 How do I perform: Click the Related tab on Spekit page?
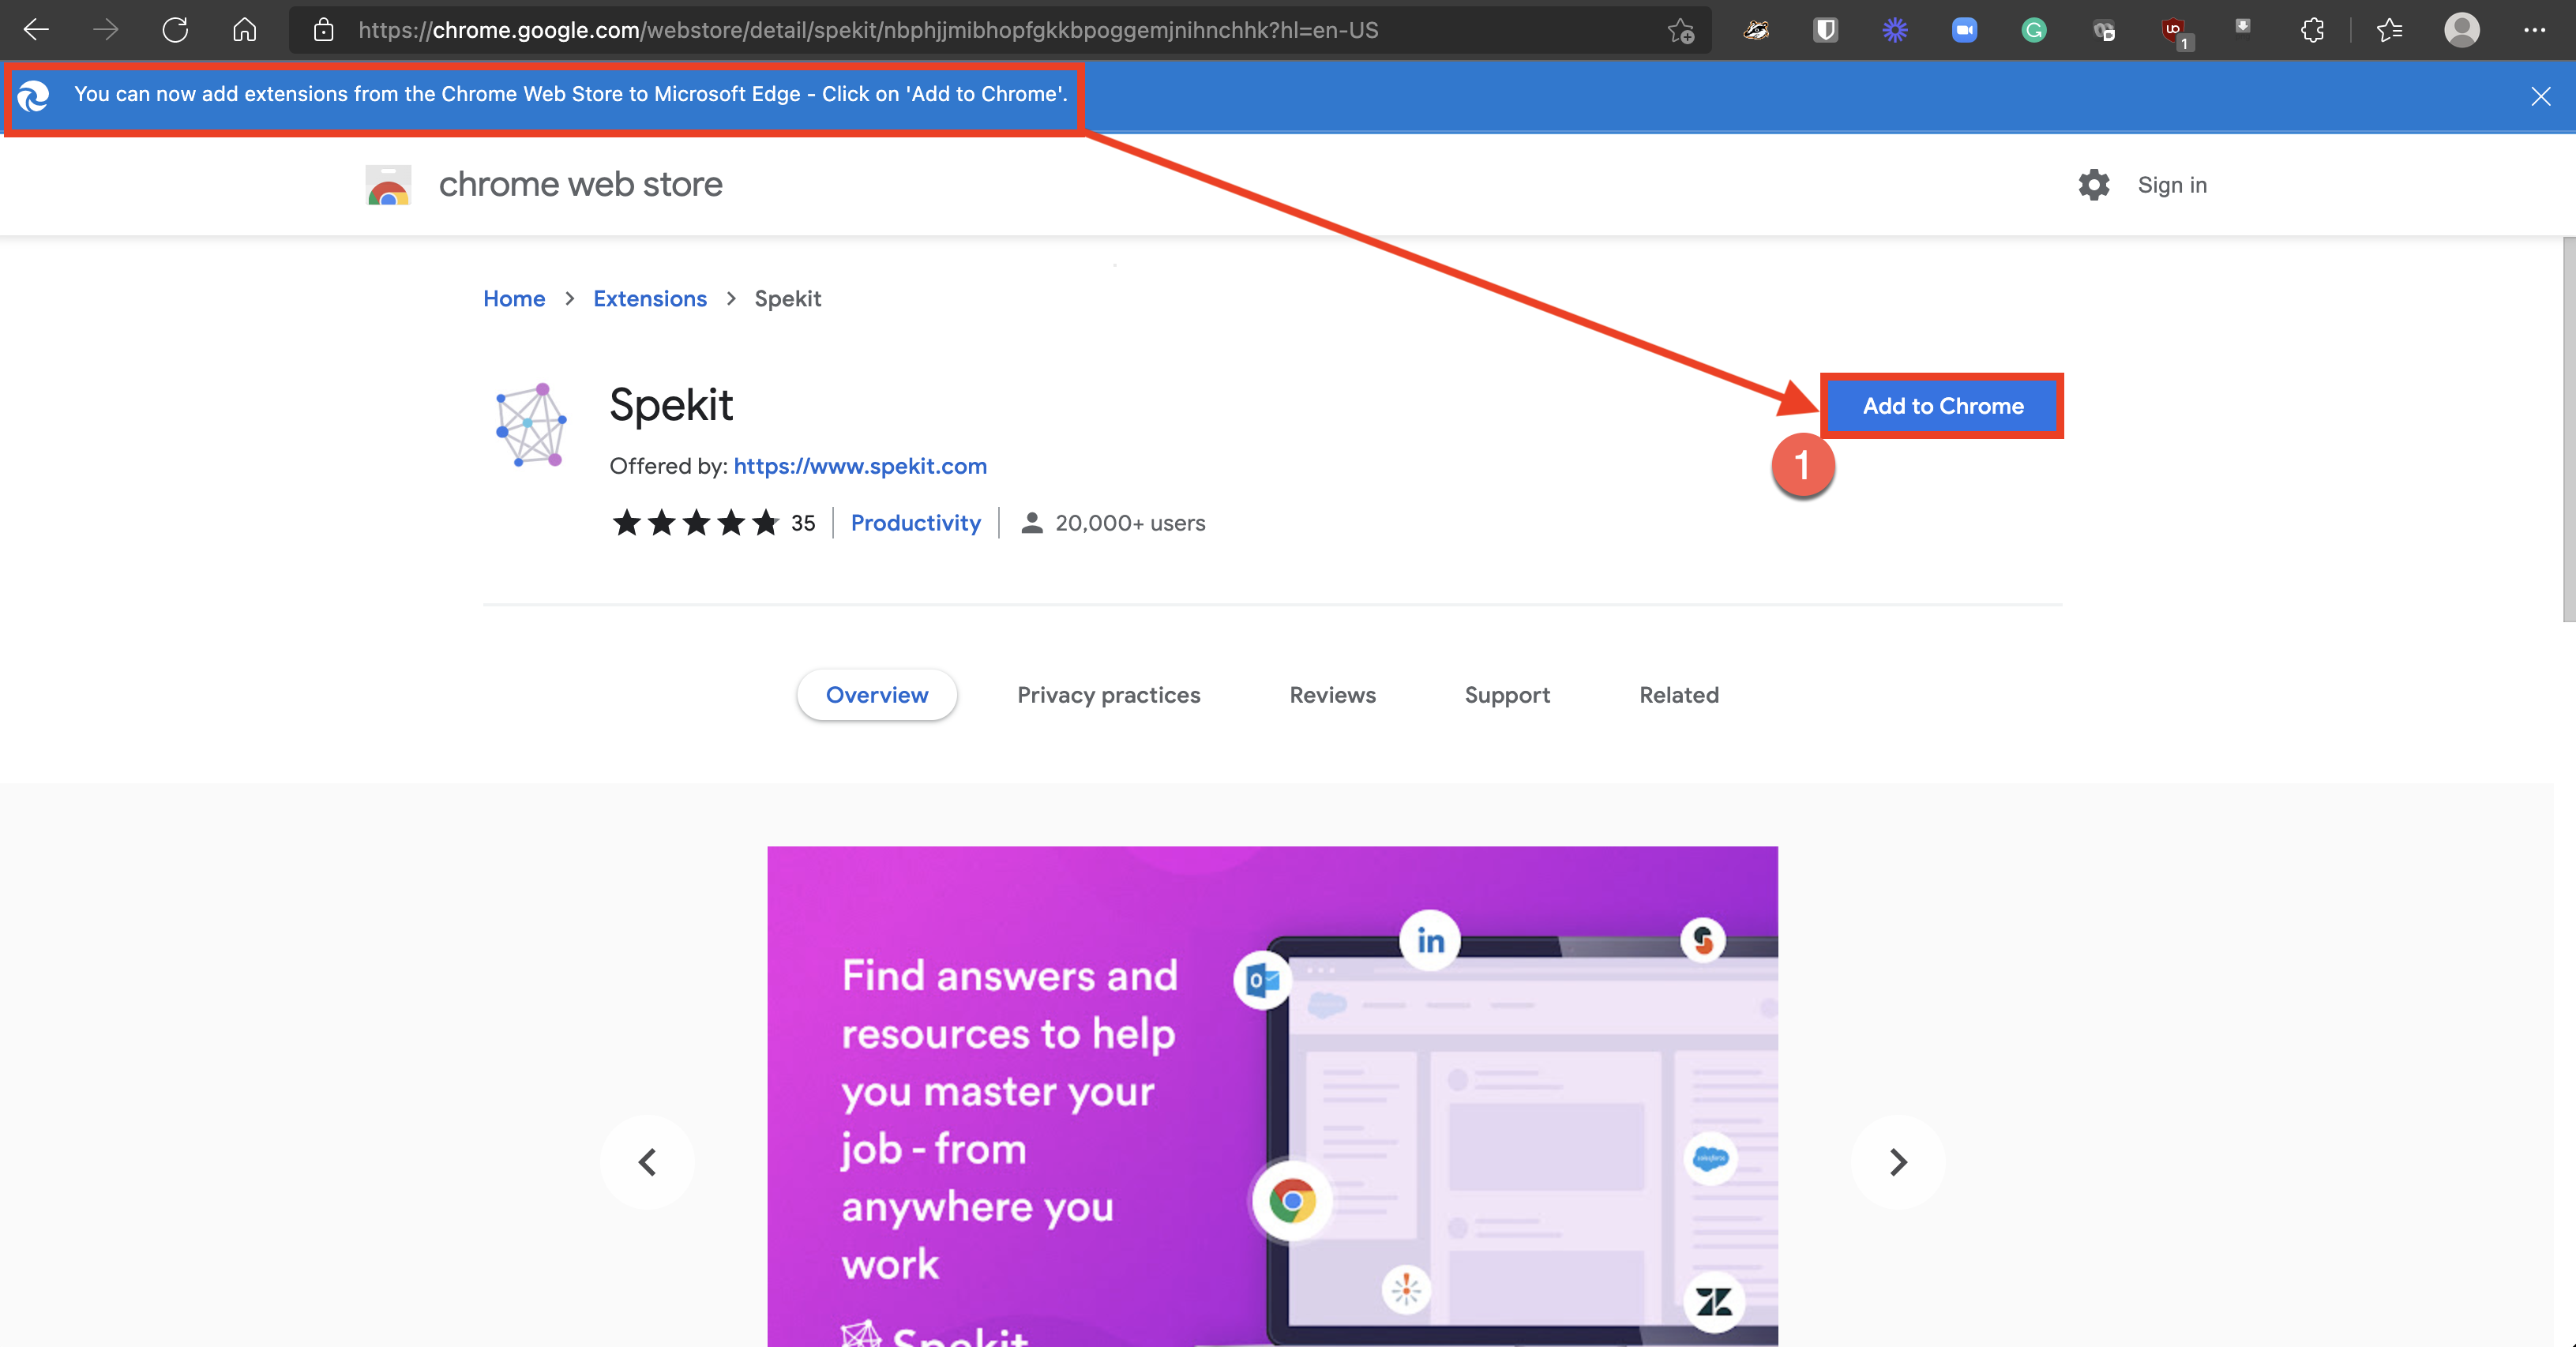1678,693
